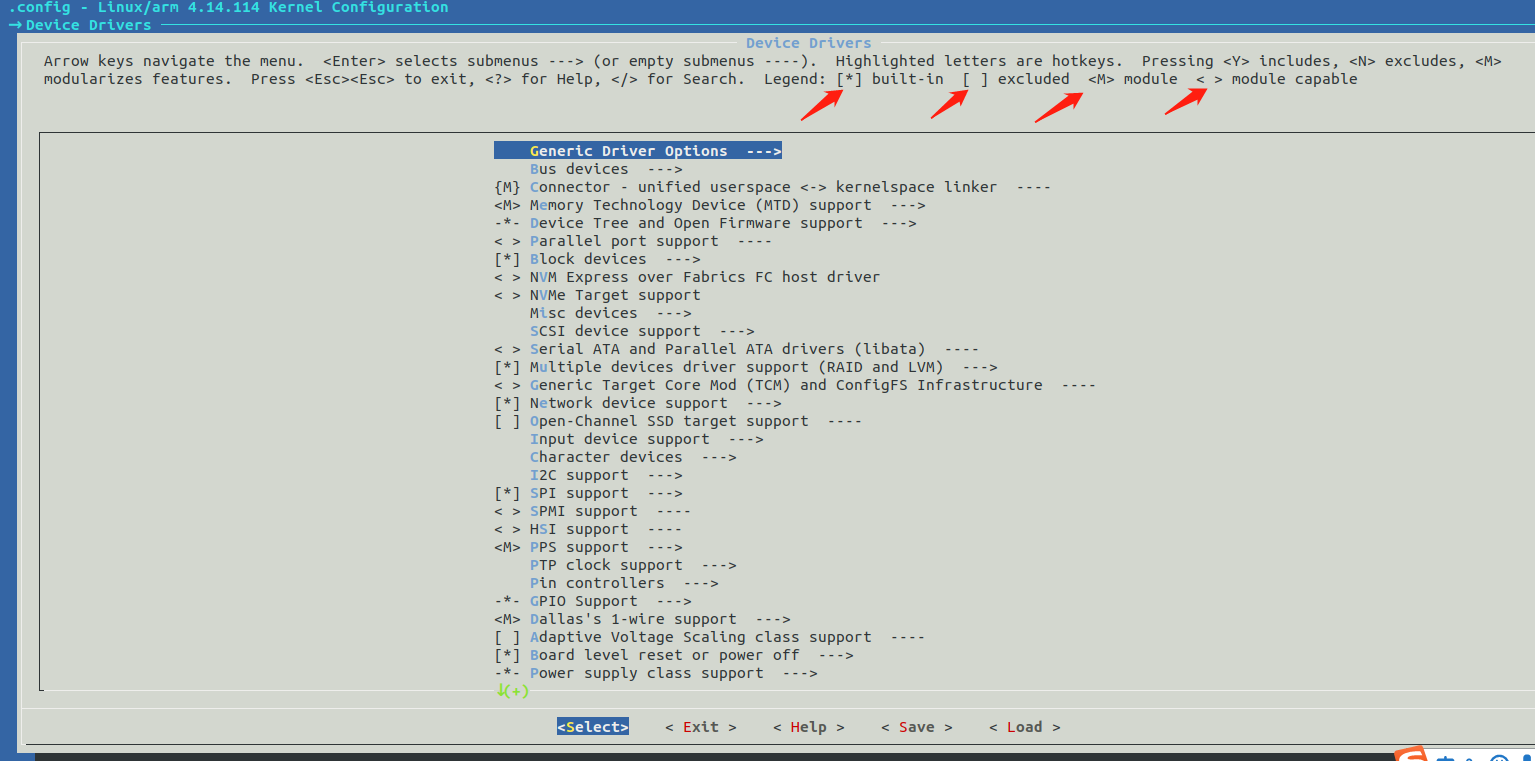This screenshot has height=761, width=1535.
Task: Expand the Pin controllers submenu
Action: coord(624,583)
